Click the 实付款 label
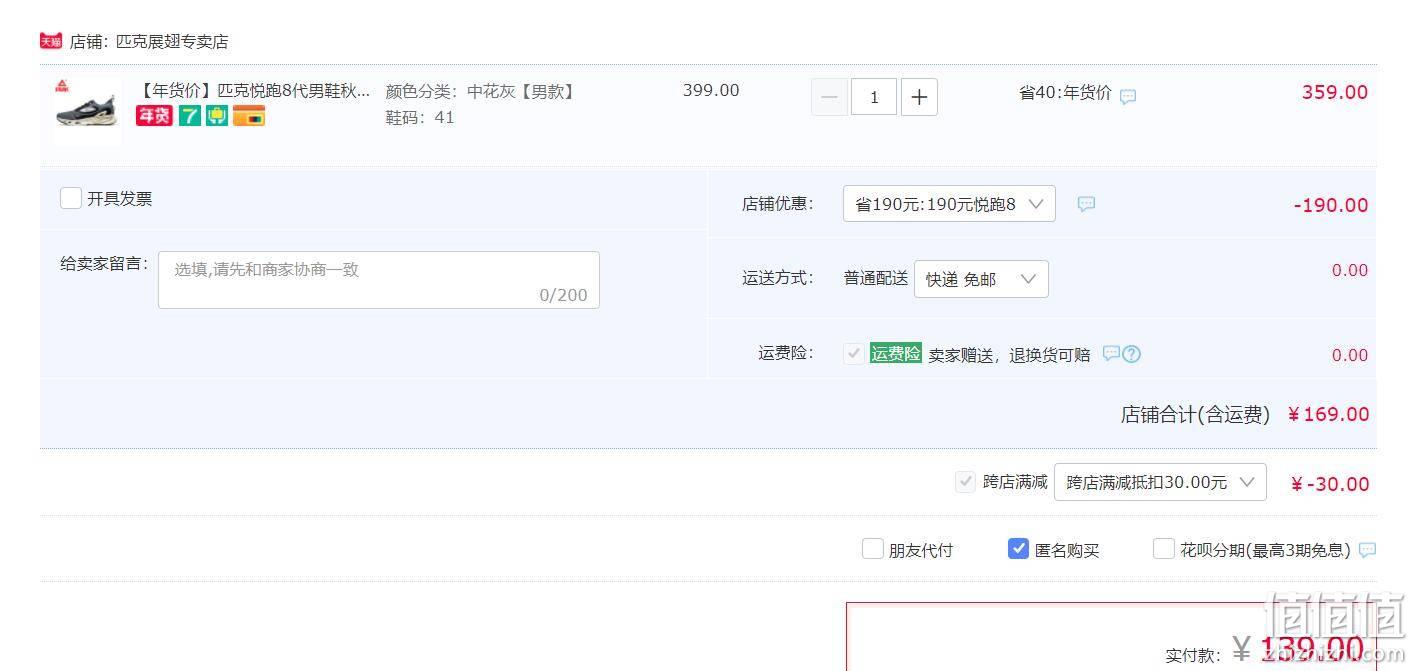This screenshot has width=1414, height=671. click(1193, 656)
